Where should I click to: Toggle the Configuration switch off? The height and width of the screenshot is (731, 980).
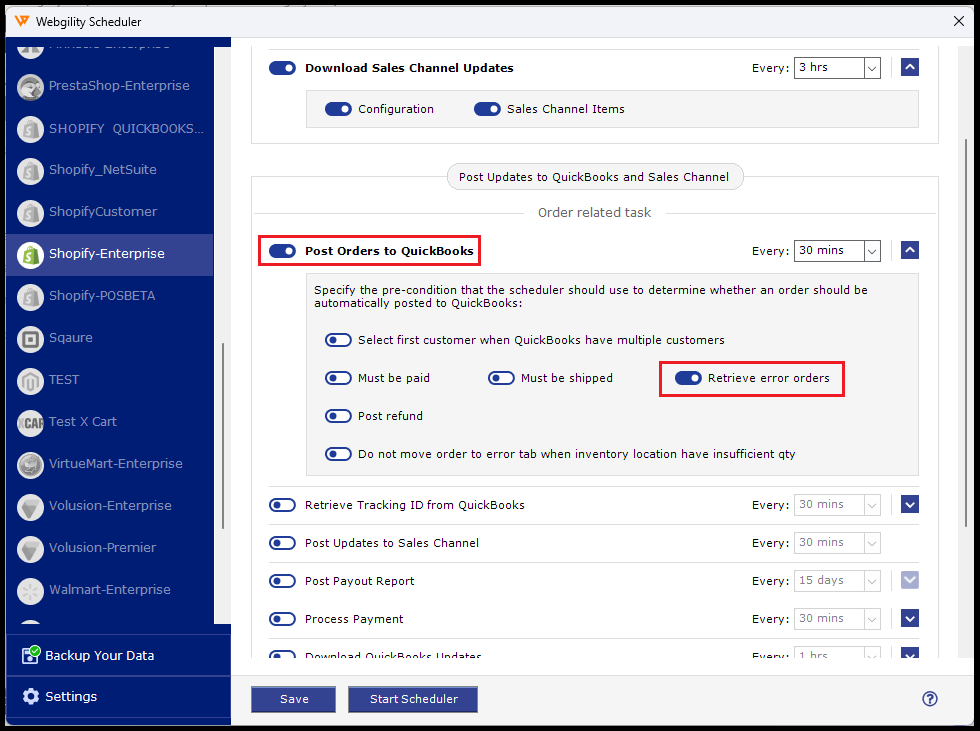tap(338, 109)
